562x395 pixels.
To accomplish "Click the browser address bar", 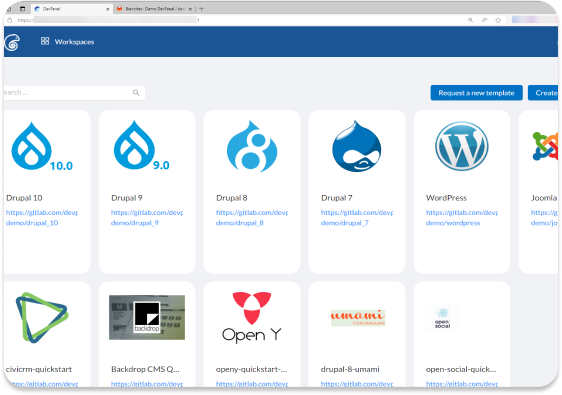I will point(237,20).
